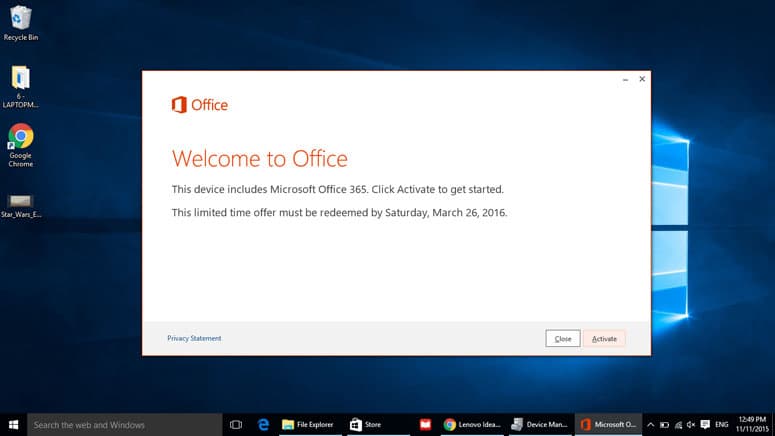Expand hidden system tray icons chevron

pyautogui.click(x=650, y=425)
